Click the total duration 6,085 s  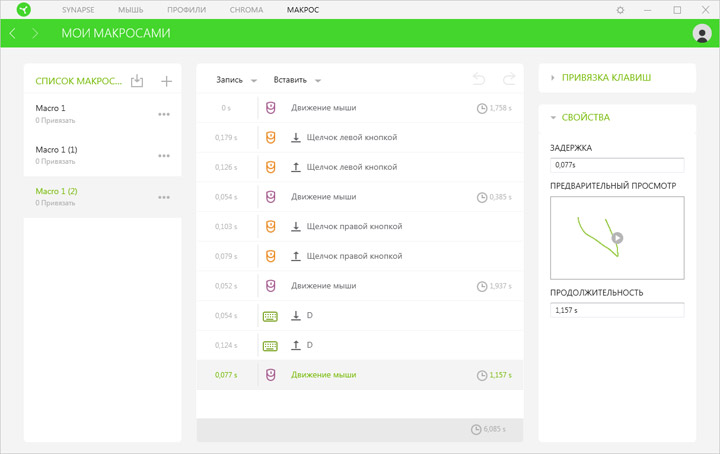pos(495,429)
